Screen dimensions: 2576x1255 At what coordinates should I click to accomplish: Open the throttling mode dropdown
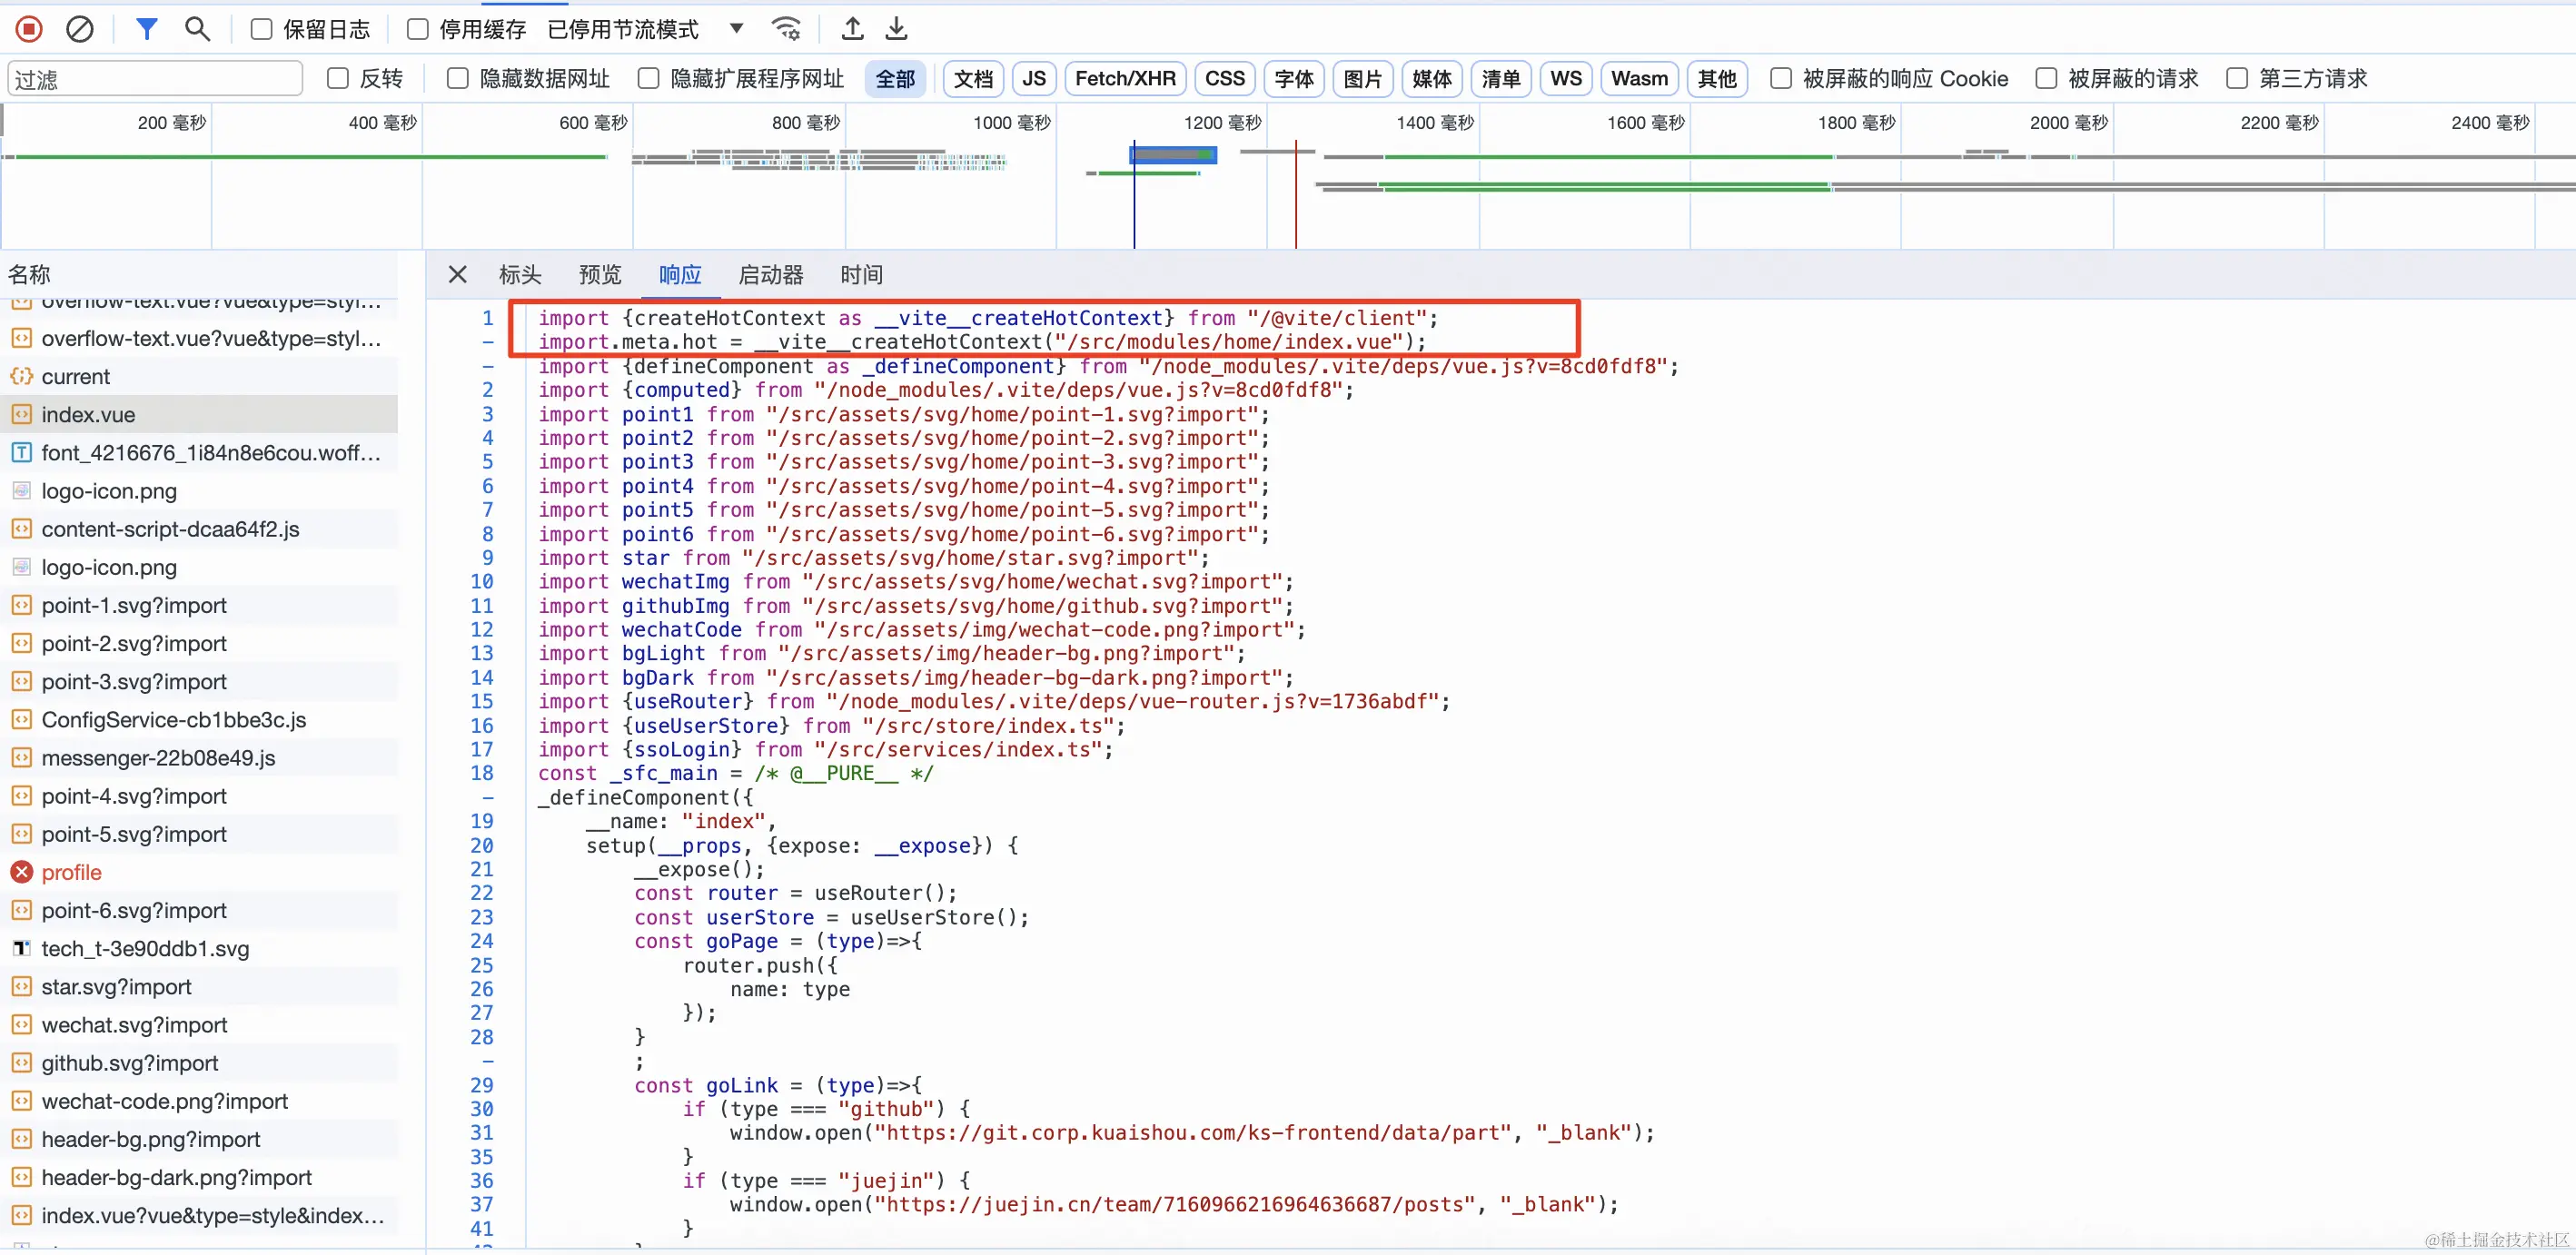736,29
